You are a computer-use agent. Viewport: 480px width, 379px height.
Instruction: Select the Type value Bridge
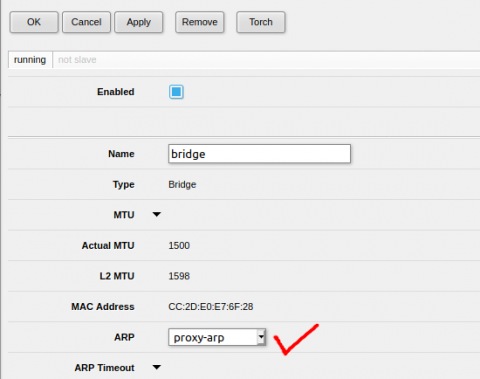pos(182,185)
